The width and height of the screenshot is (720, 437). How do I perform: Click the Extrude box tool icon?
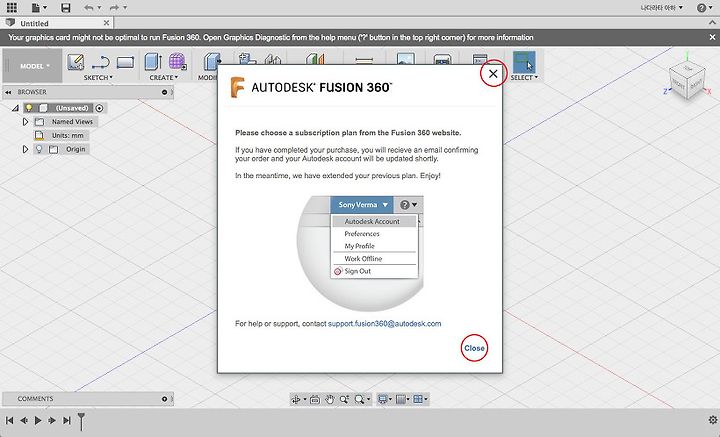point(153,62)
